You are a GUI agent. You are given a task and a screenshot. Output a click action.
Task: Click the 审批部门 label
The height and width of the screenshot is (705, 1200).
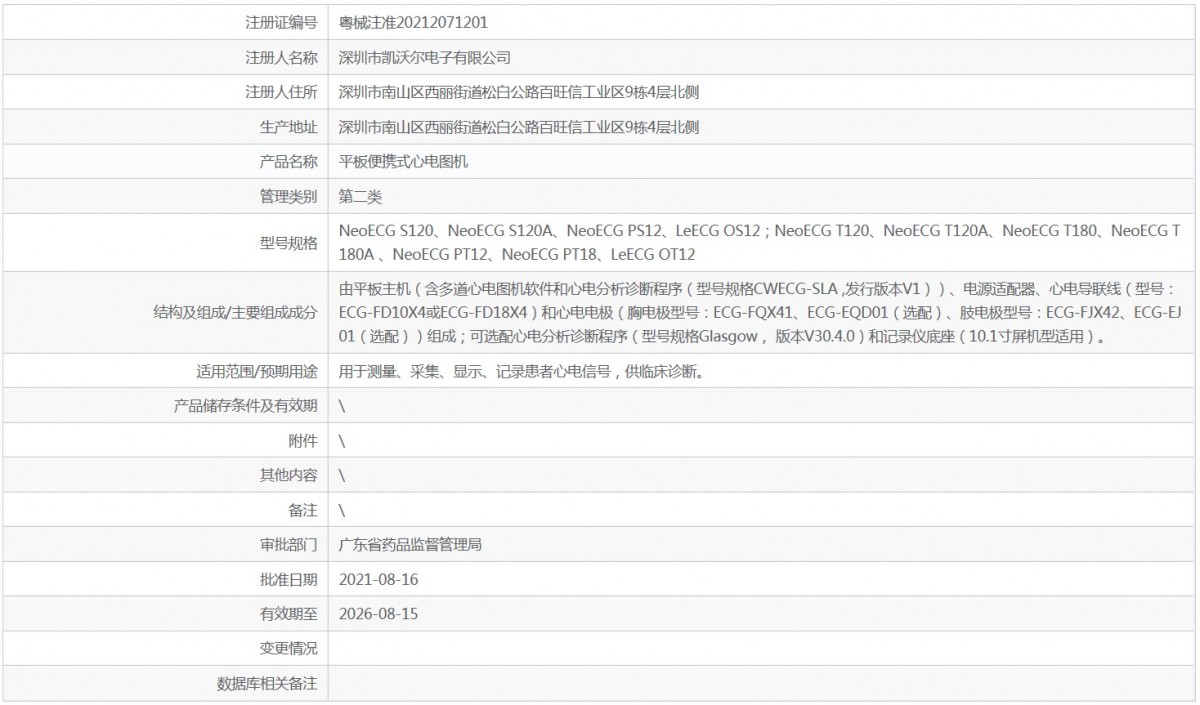coord(288,544)
